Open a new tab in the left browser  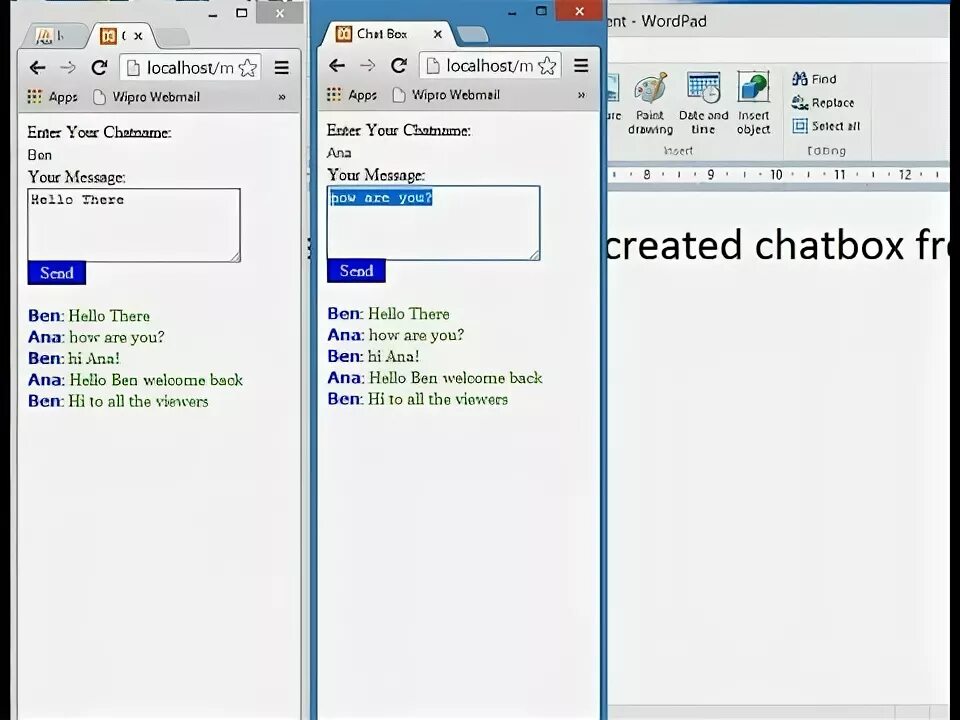174,37
